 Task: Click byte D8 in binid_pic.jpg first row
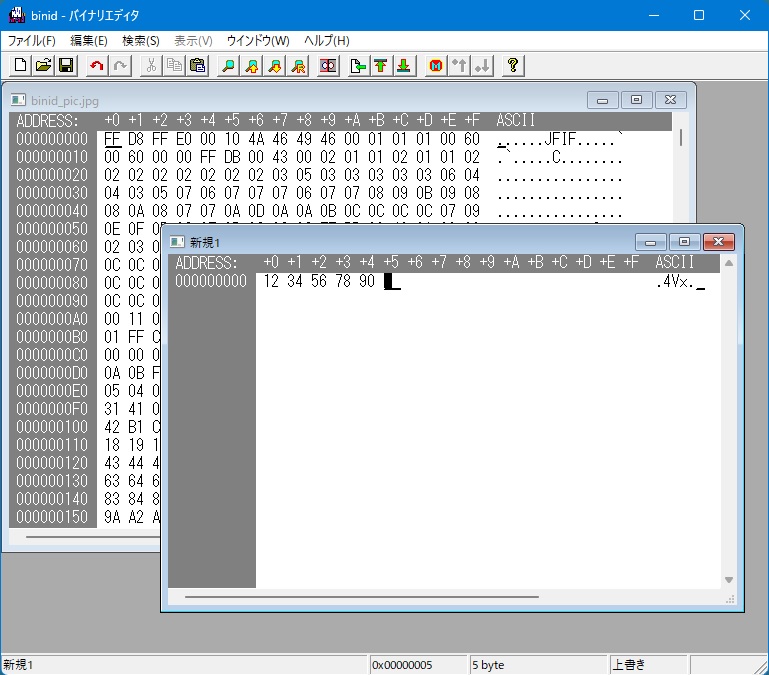tap(136, 139)
